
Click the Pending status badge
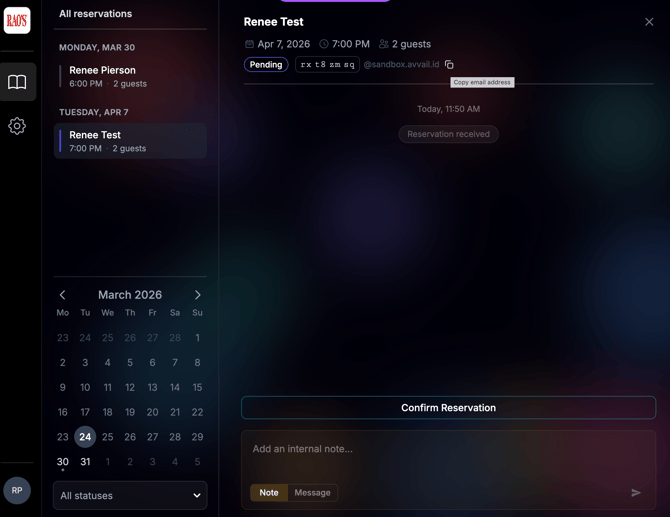point(266,65)
